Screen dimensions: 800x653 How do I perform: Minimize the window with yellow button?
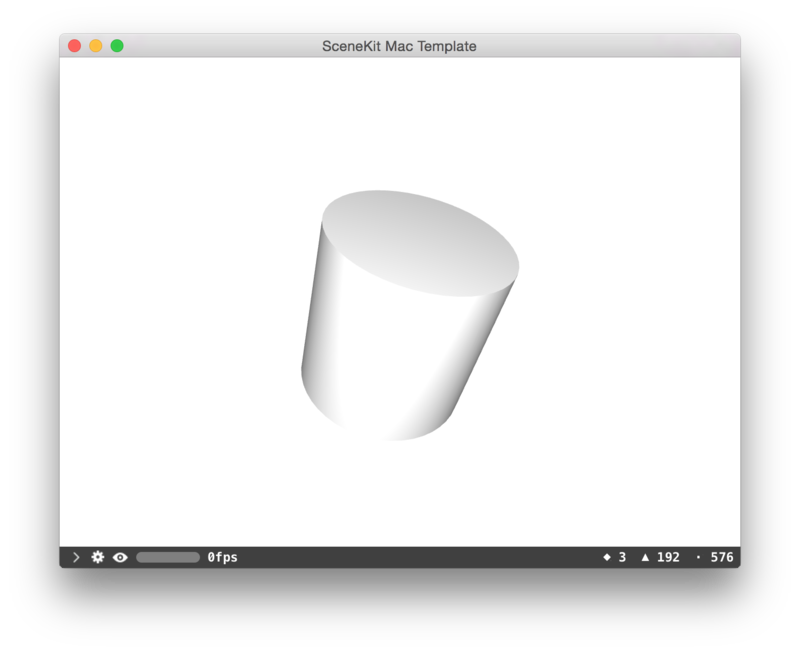pyautogui.click(x=96, y=46)
